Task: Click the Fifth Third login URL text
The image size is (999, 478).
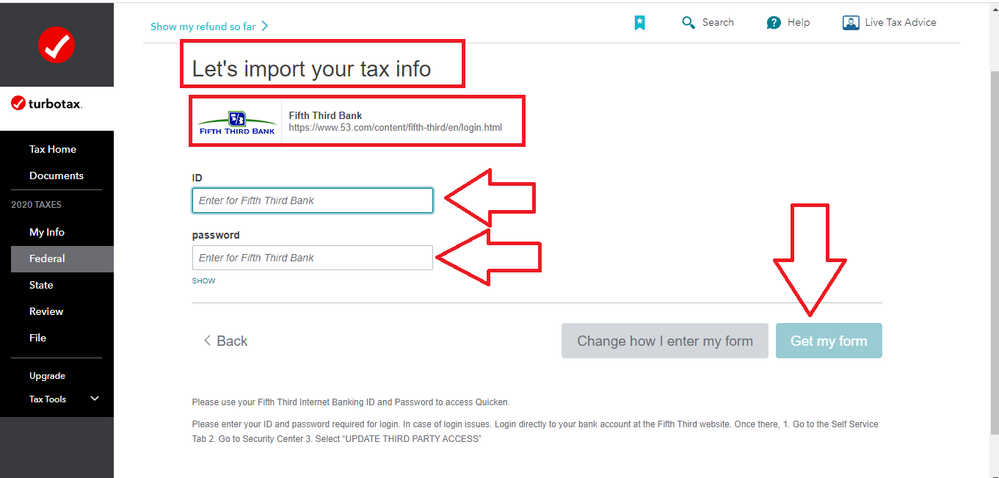Action: 395,127
